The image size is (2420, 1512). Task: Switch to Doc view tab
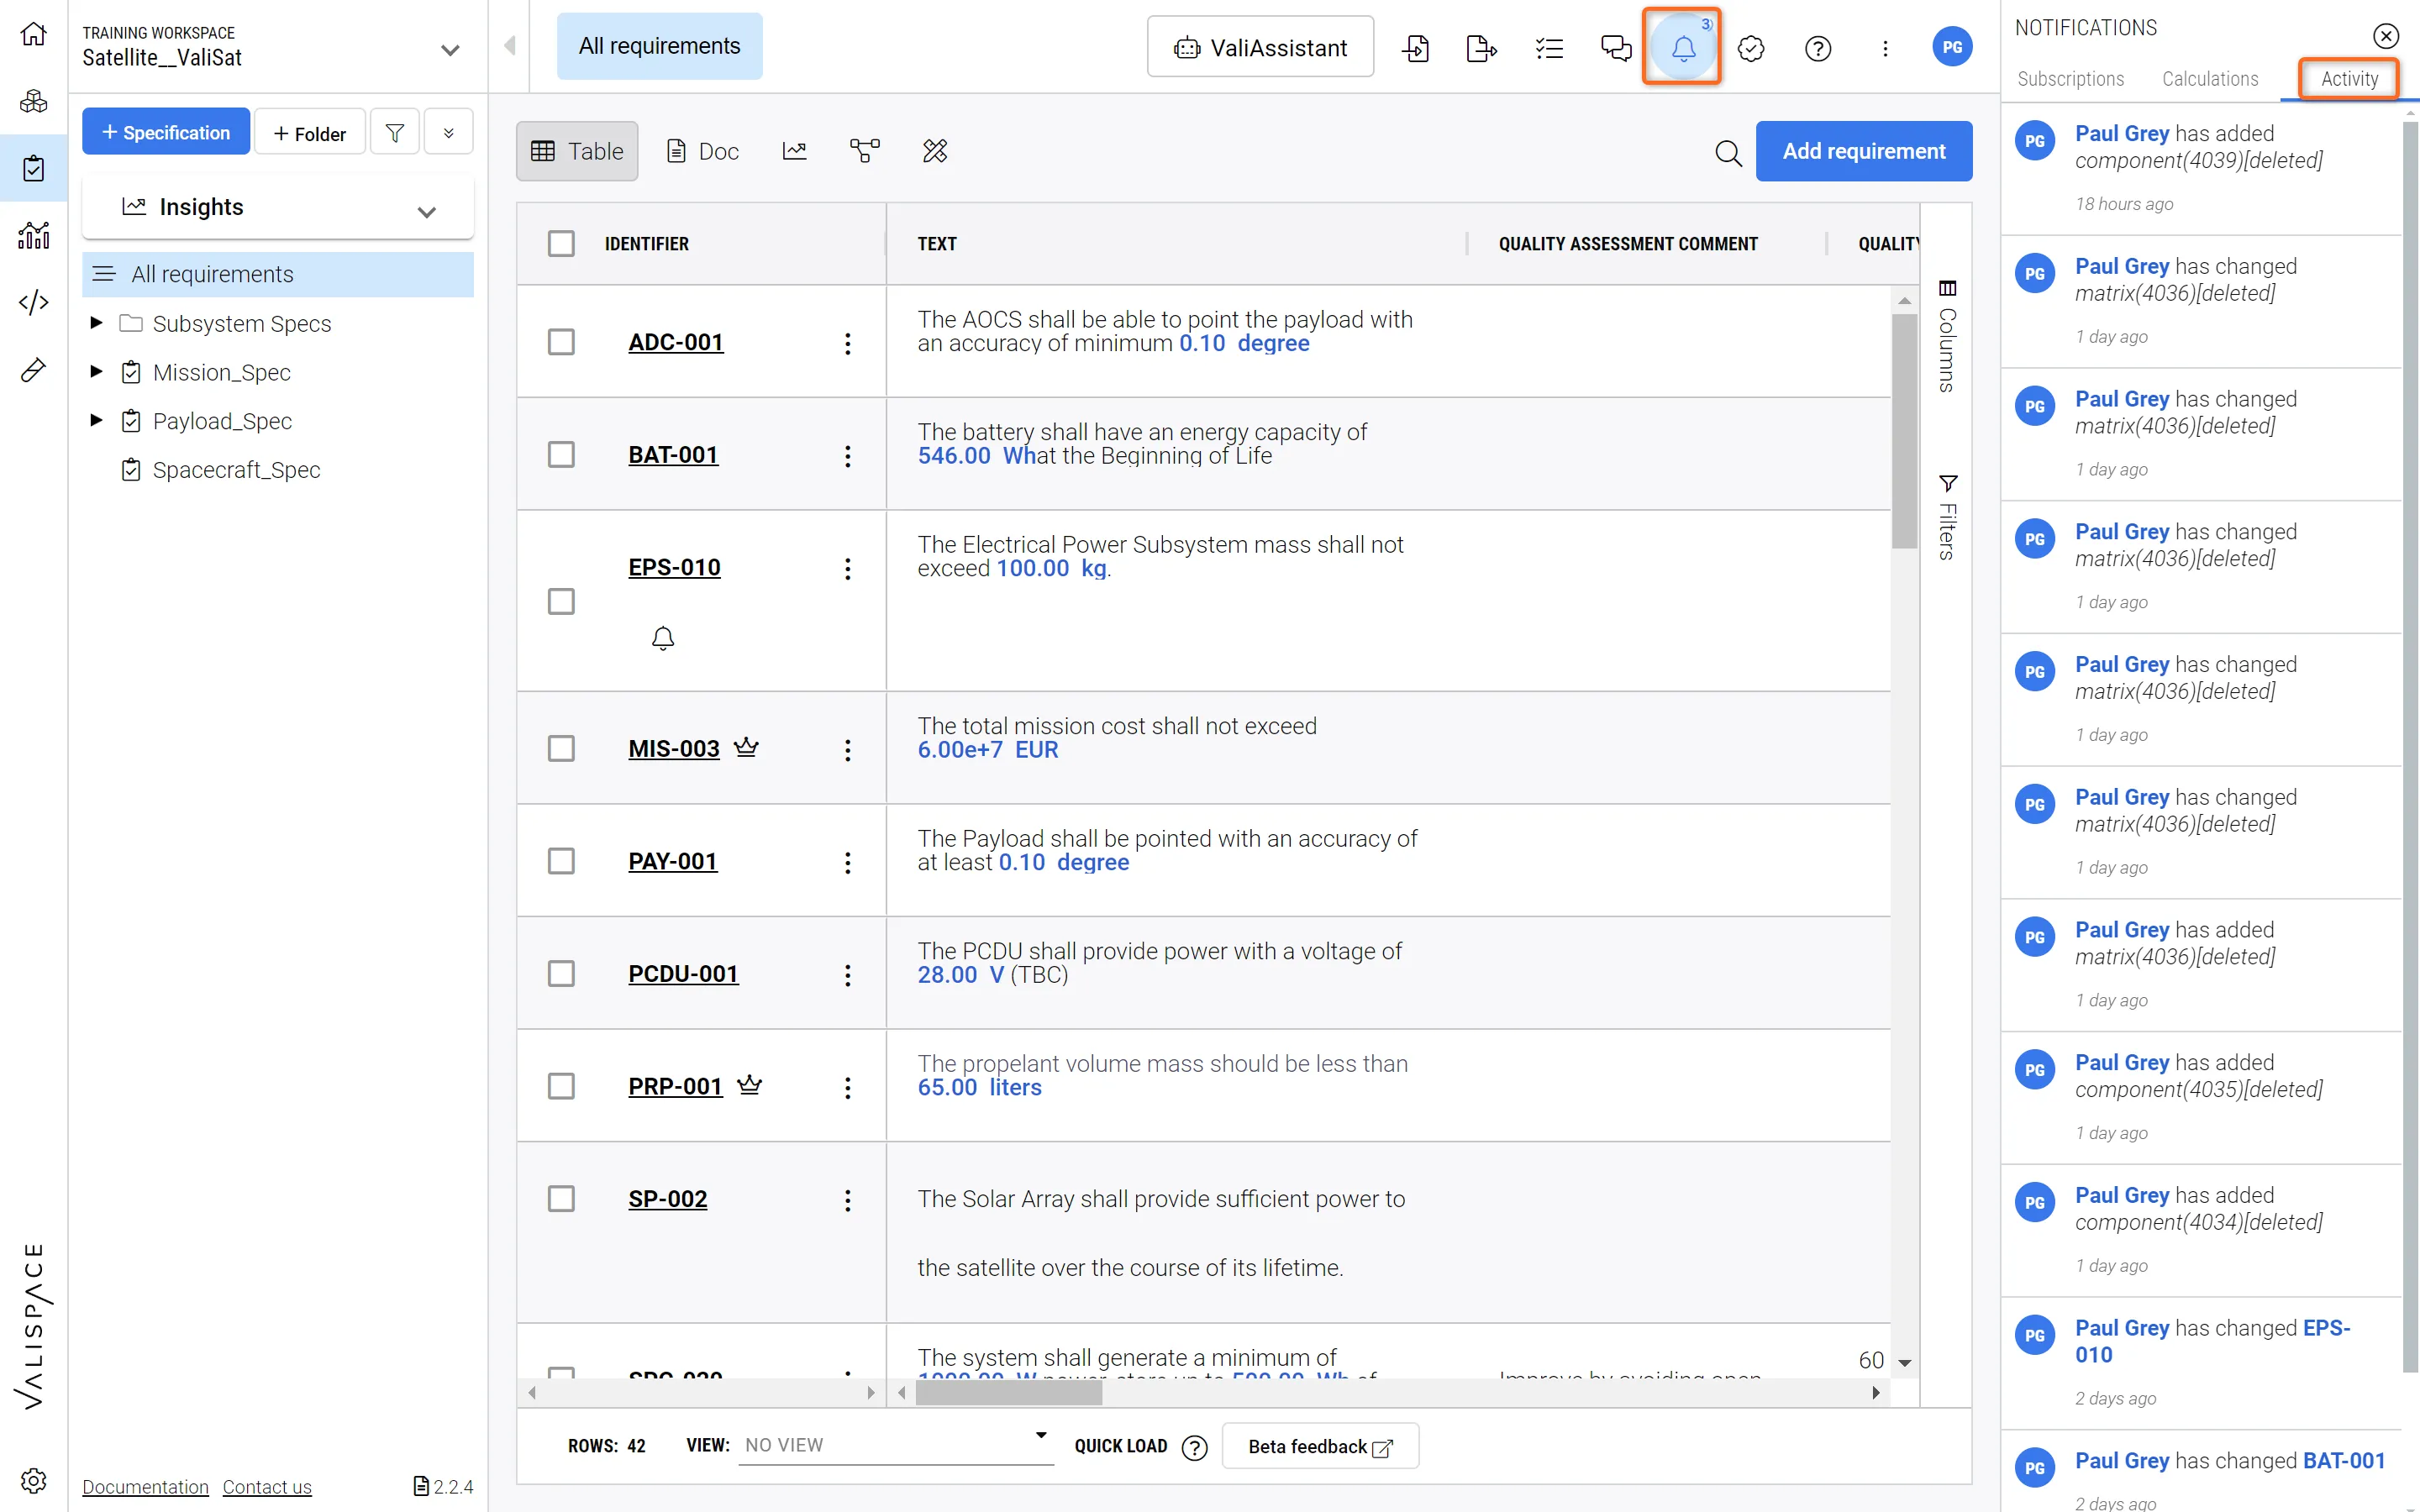point(702,151)
